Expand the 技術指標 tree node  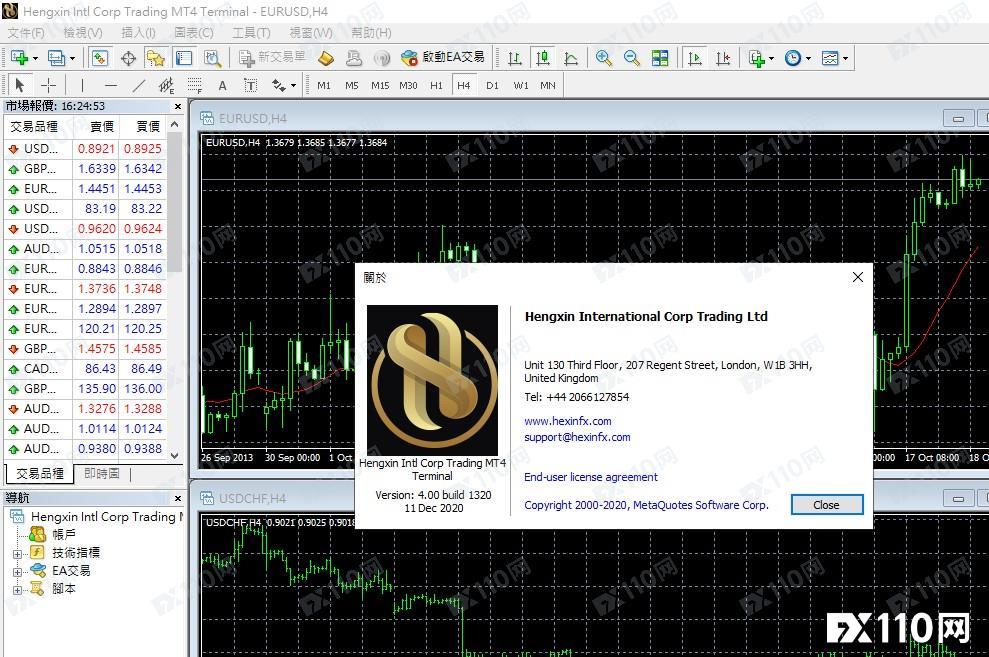17,553
